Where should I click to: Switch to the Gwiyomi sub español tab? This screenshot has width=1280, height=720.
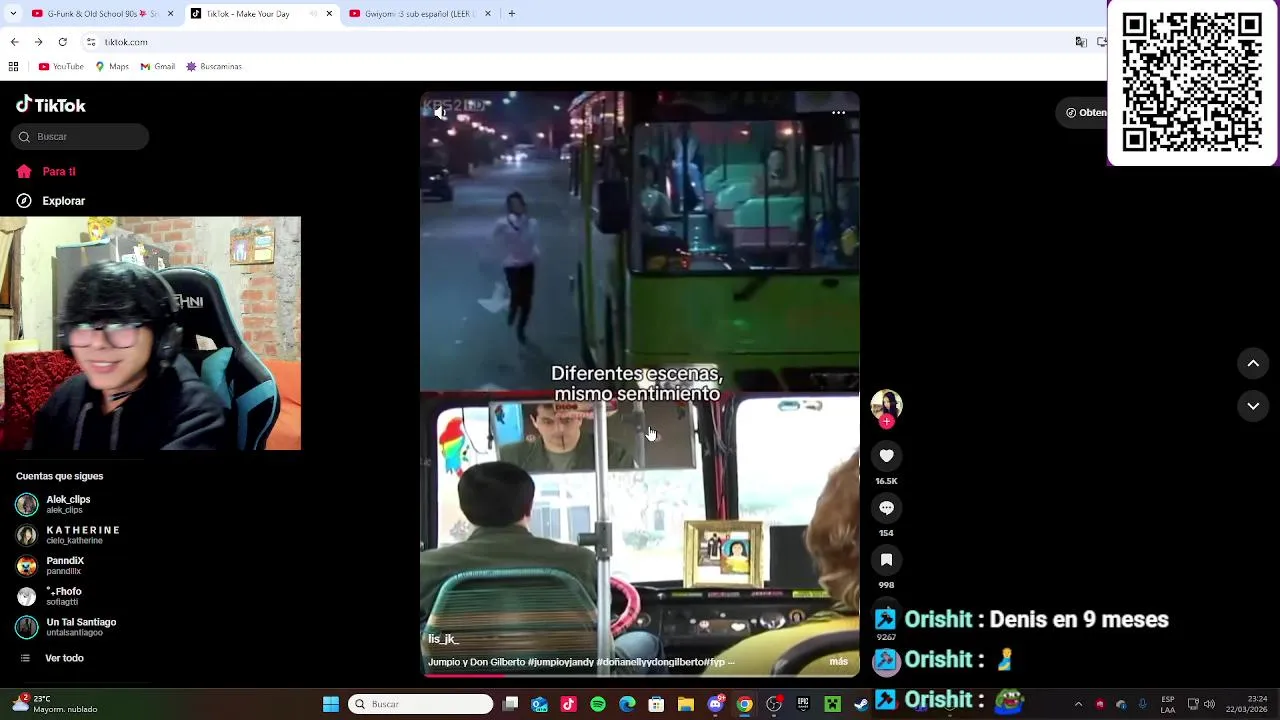click(420, 14)
